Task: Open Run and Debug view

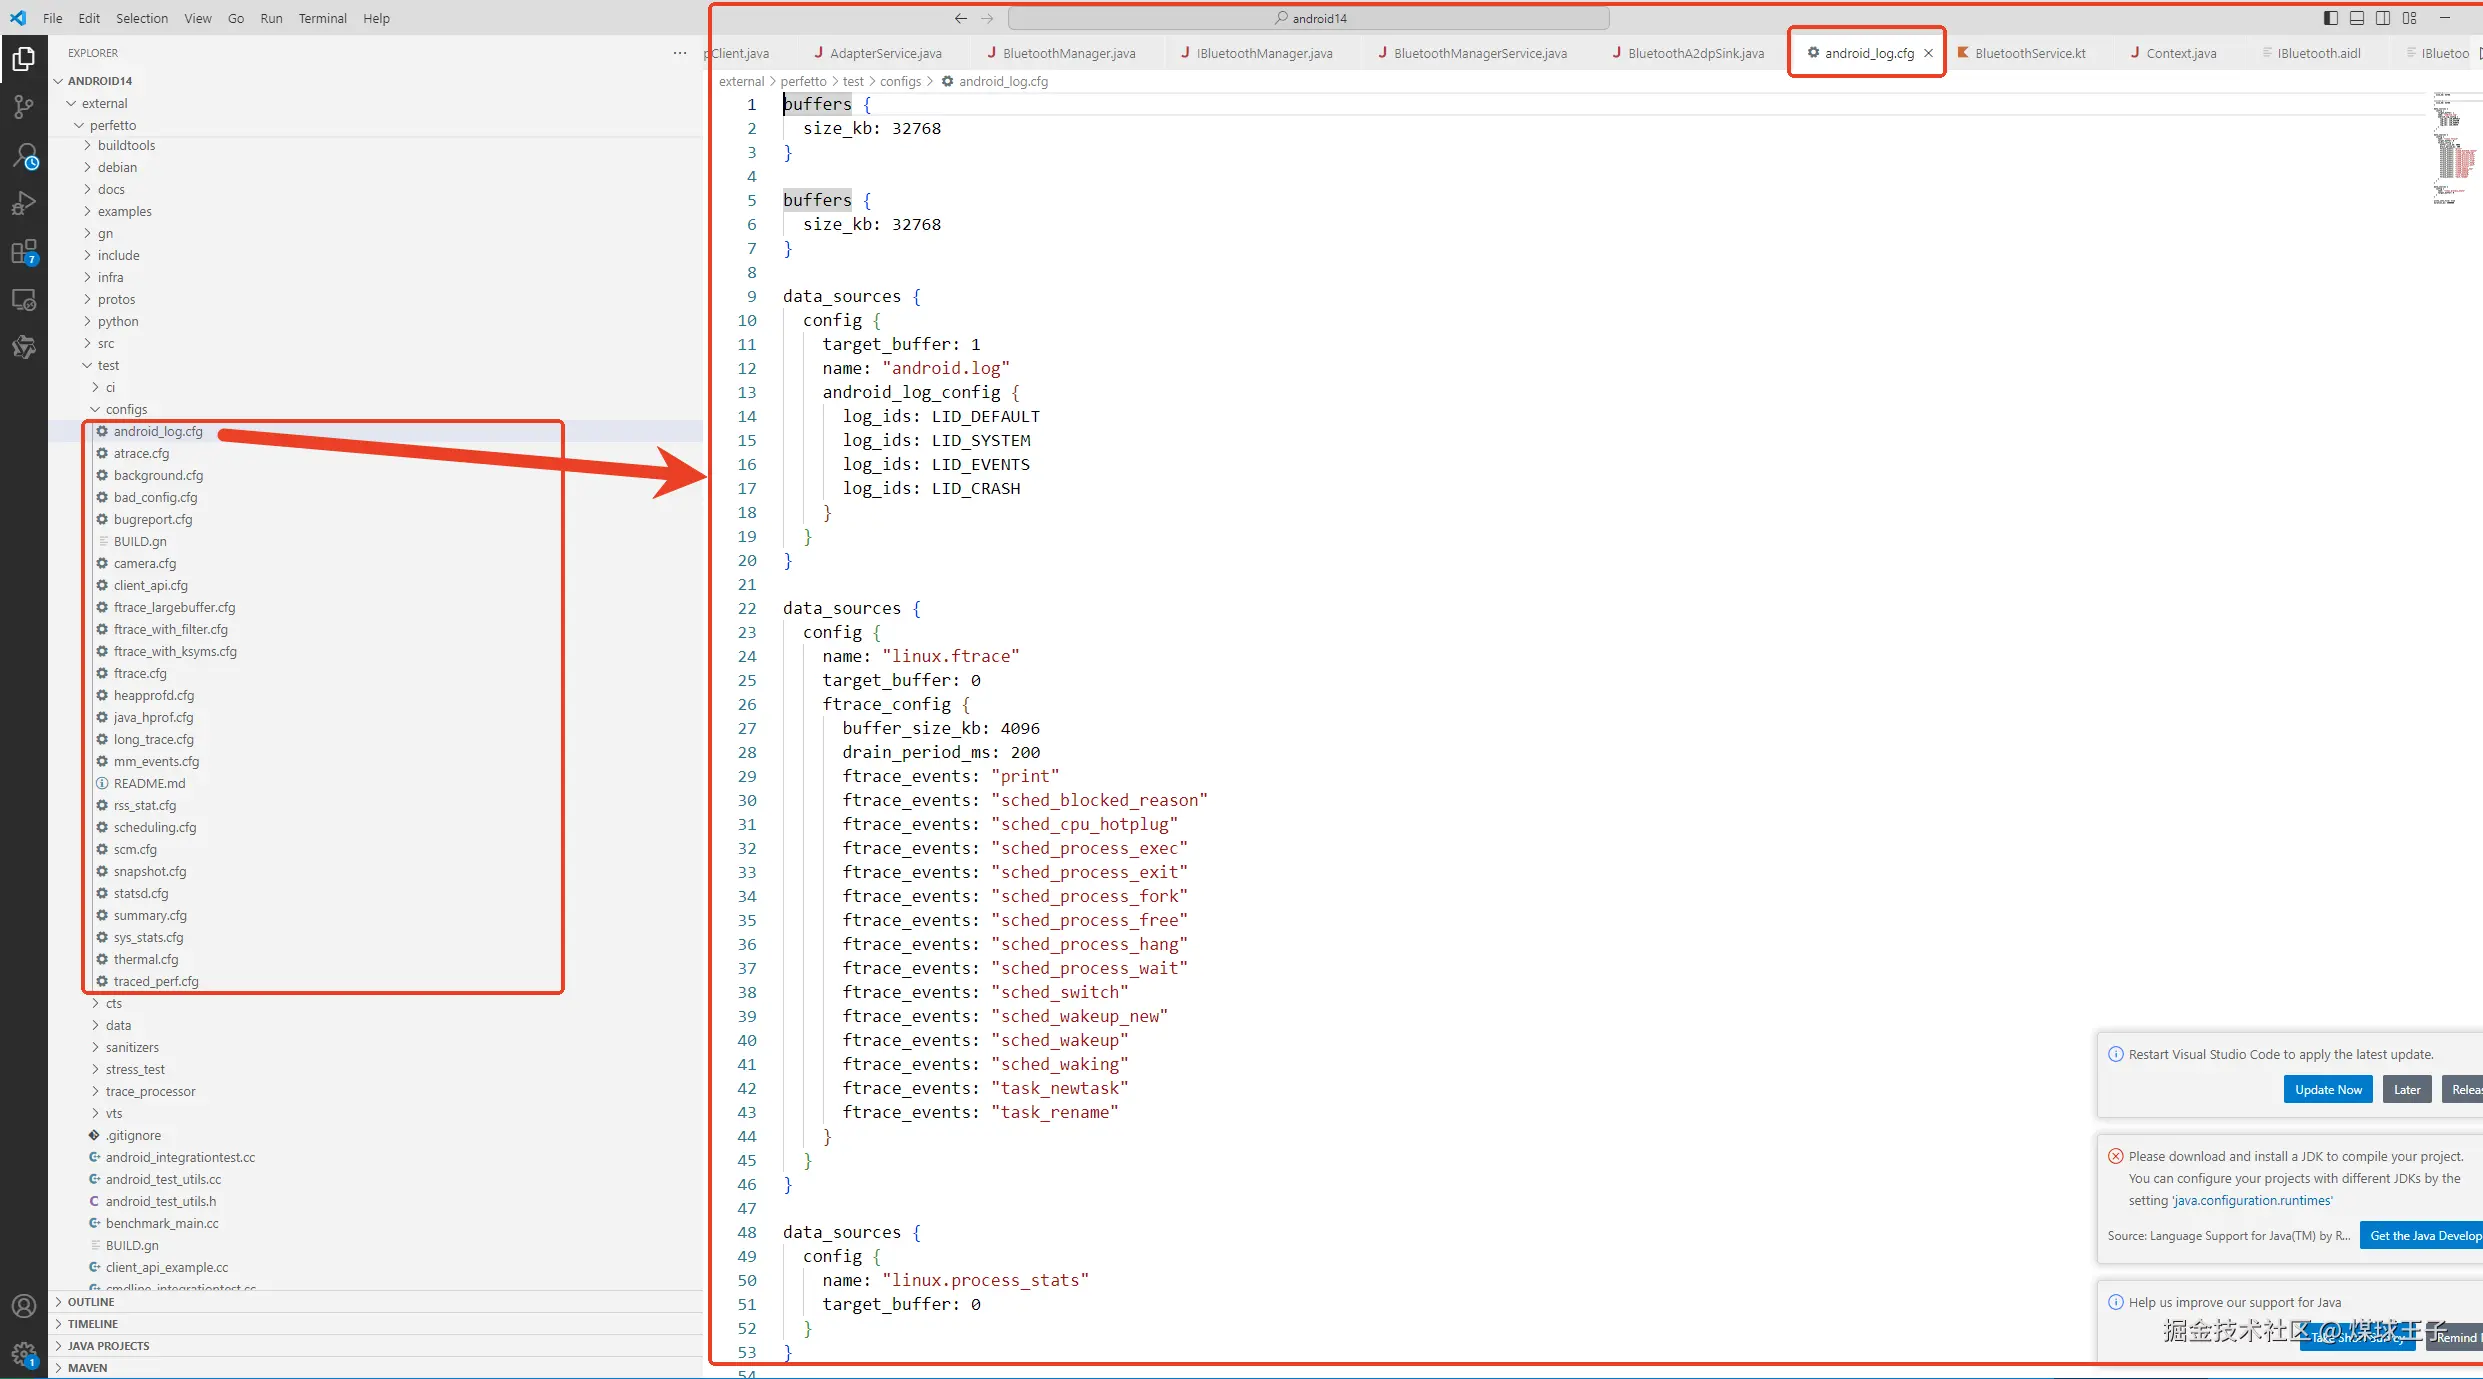Action: 23,203
